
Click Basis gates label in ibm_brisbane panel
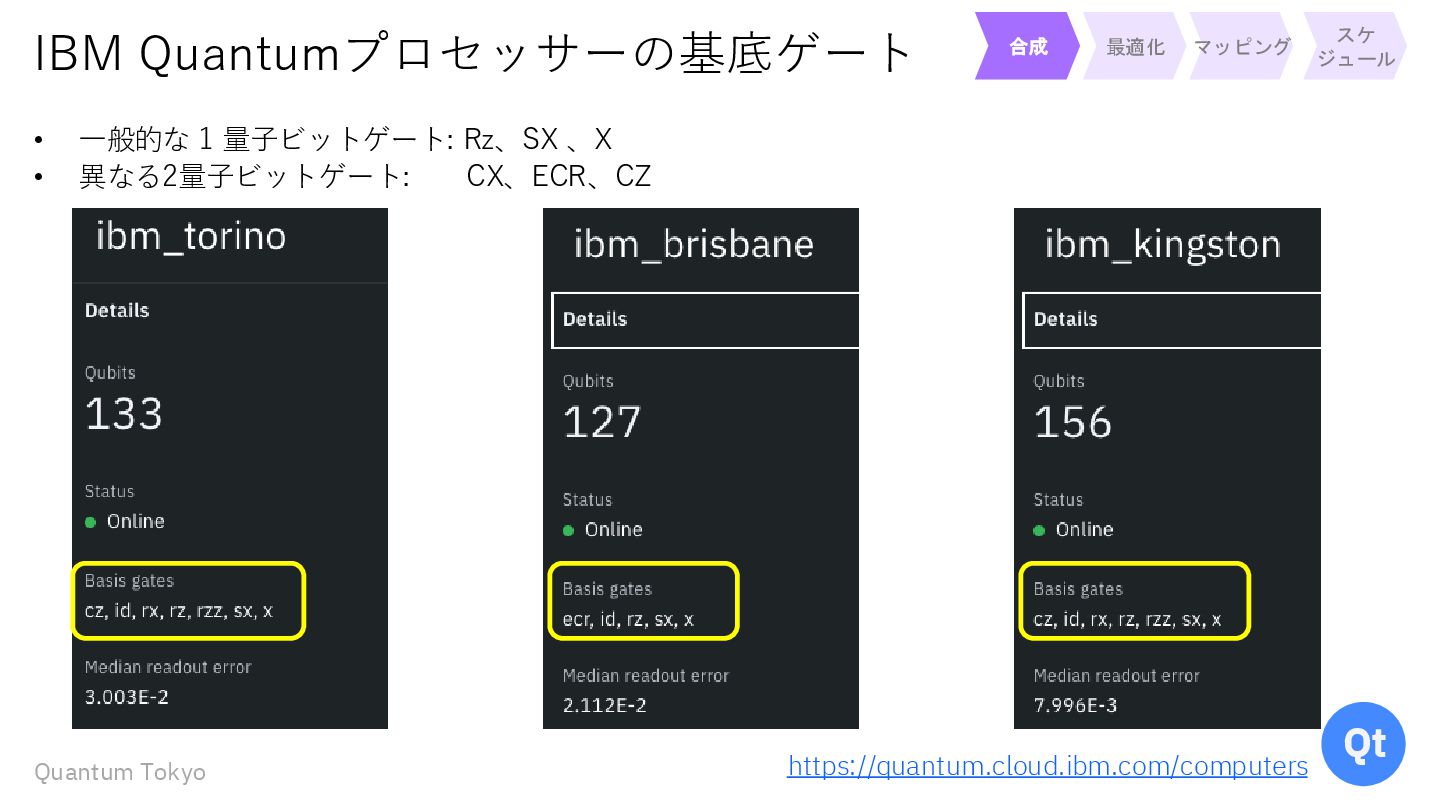coord(607,589)
